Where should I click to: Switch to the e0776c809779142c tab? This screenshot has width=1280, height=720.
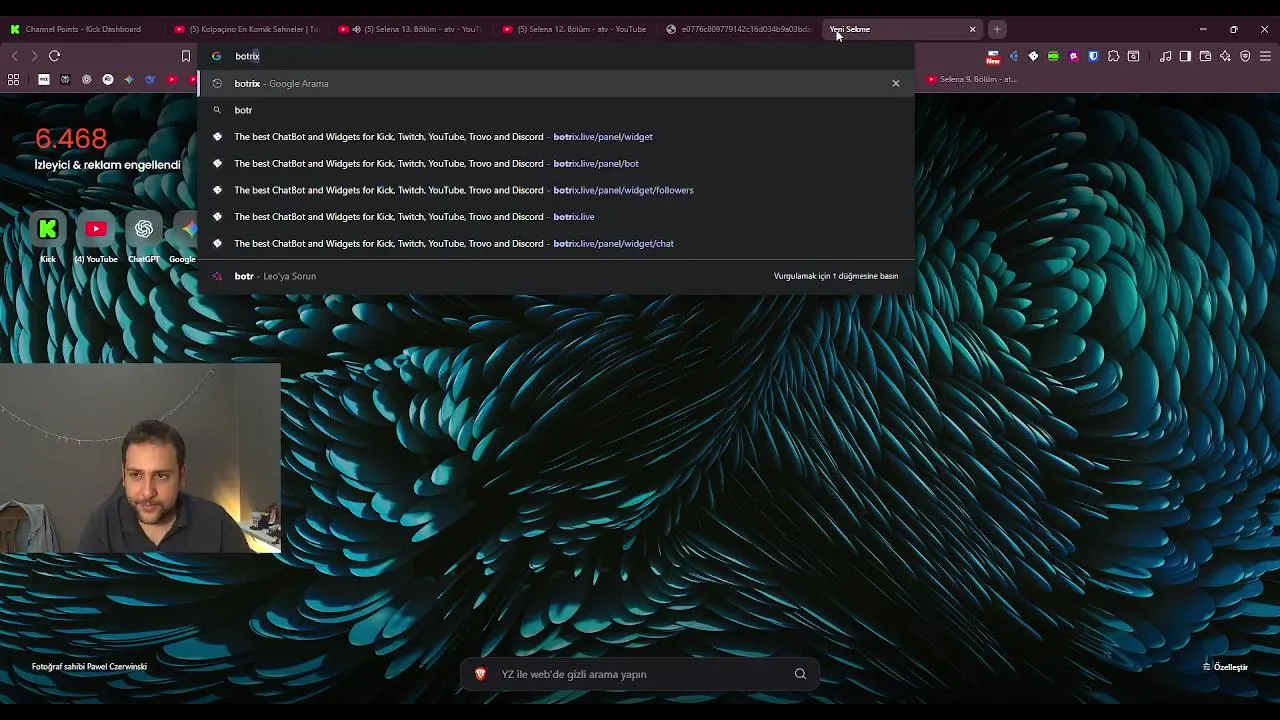[x=738, y=29]
